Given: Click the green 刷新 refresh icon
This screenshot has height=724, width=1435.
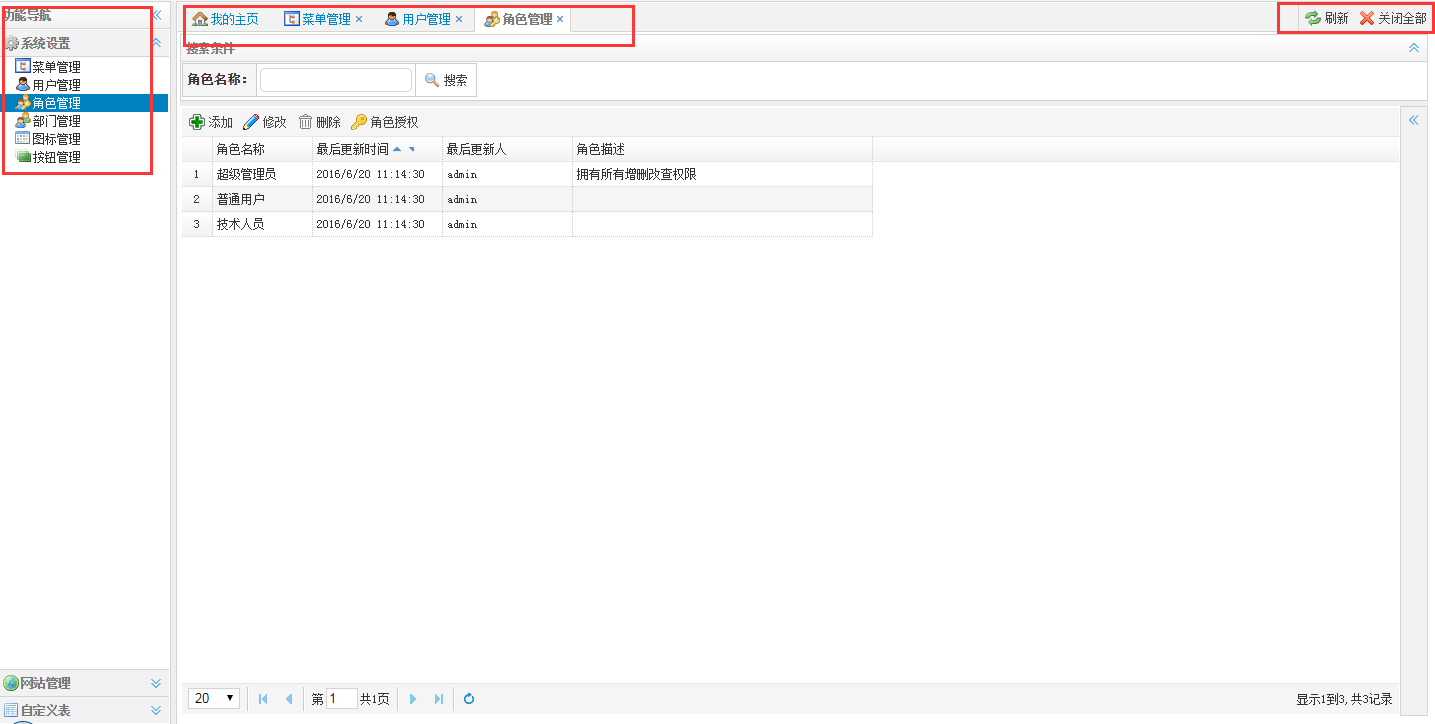Looking at the screenshot, I should 1313,18.
